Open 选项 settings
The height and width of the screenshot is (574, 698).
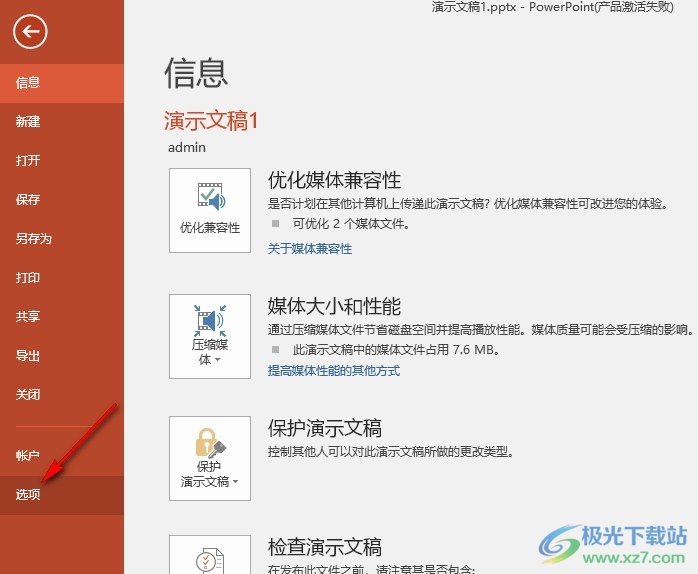point(62,495)
